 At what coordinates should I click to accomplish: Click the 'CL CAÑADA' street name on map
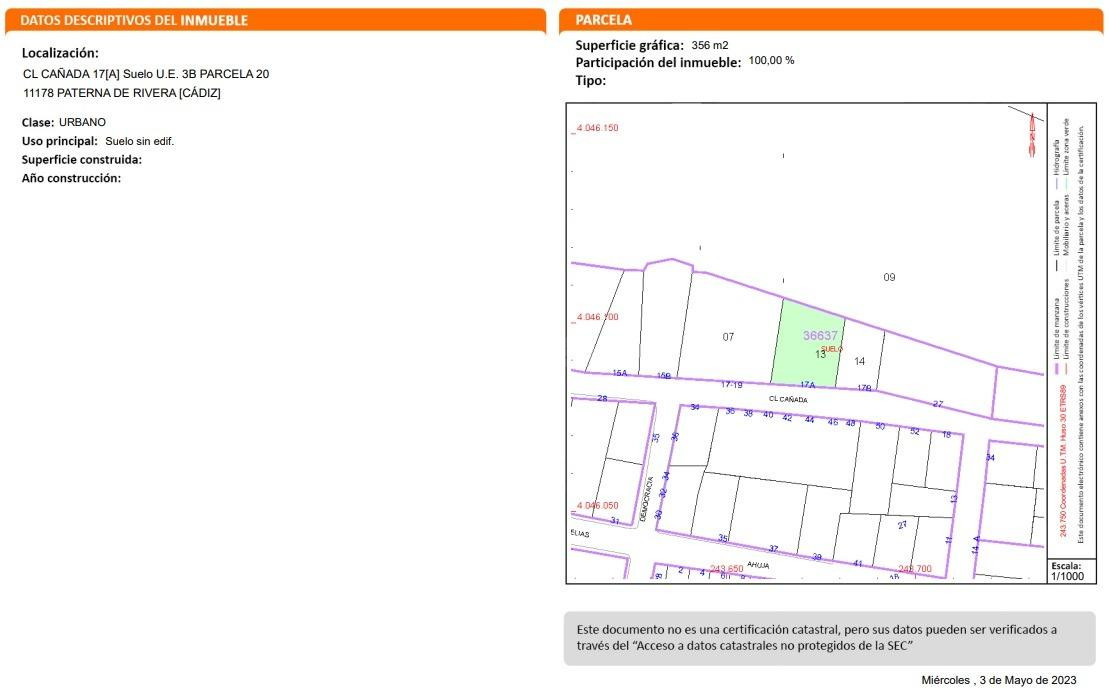pyautogui.click(x=788, y=400)
